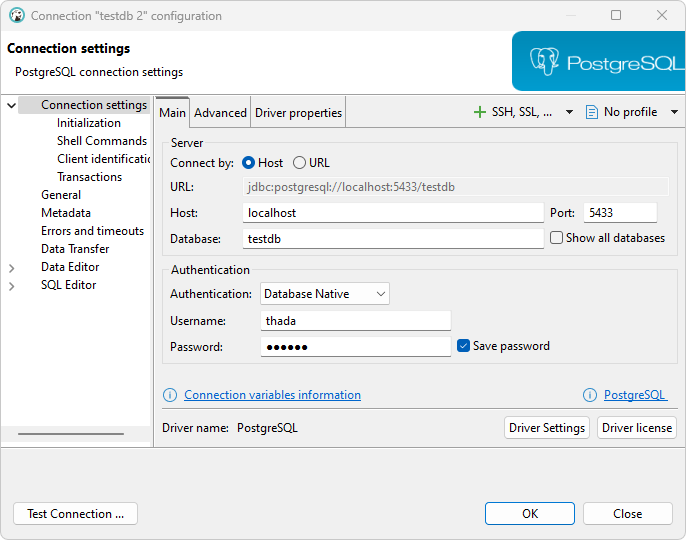Image resolution: width=686 pixels, height=540 pixels.
Task: Click the DBeaver icon in title bar
Action: click(16, 16)
